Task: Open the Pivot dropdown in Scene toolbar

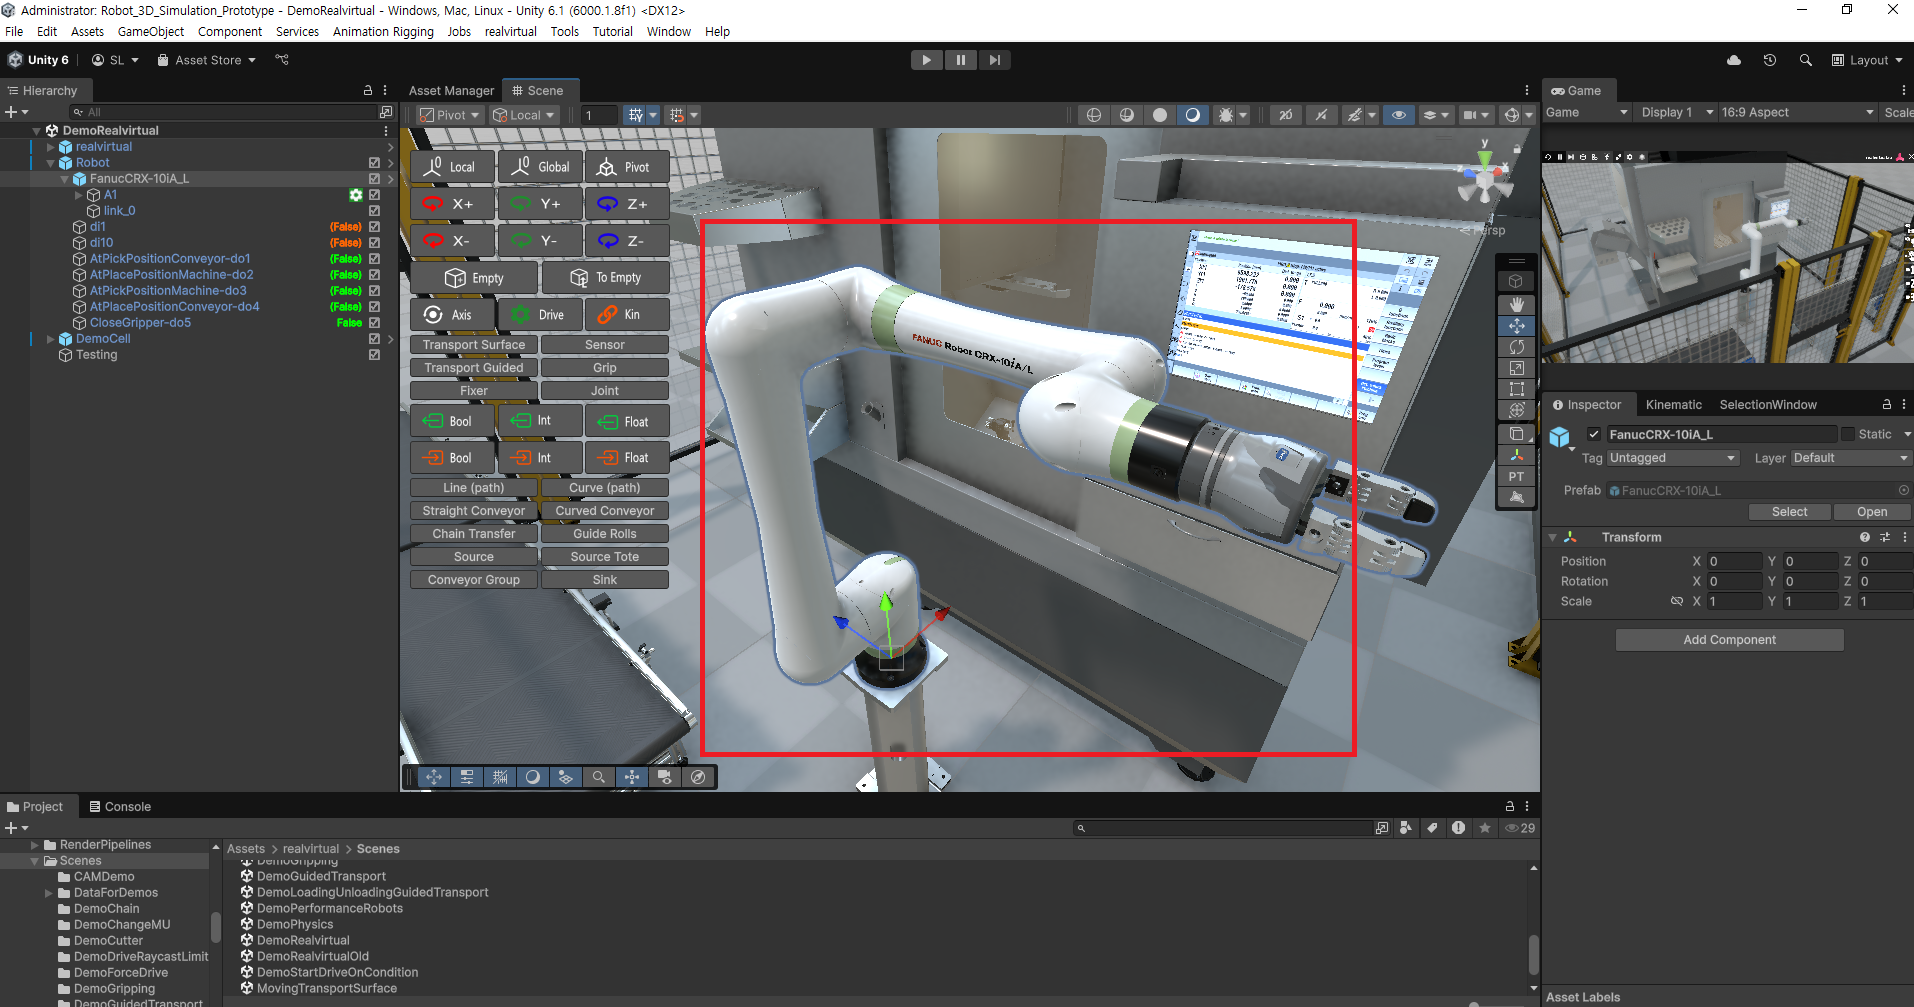Action: coord(450,115)
